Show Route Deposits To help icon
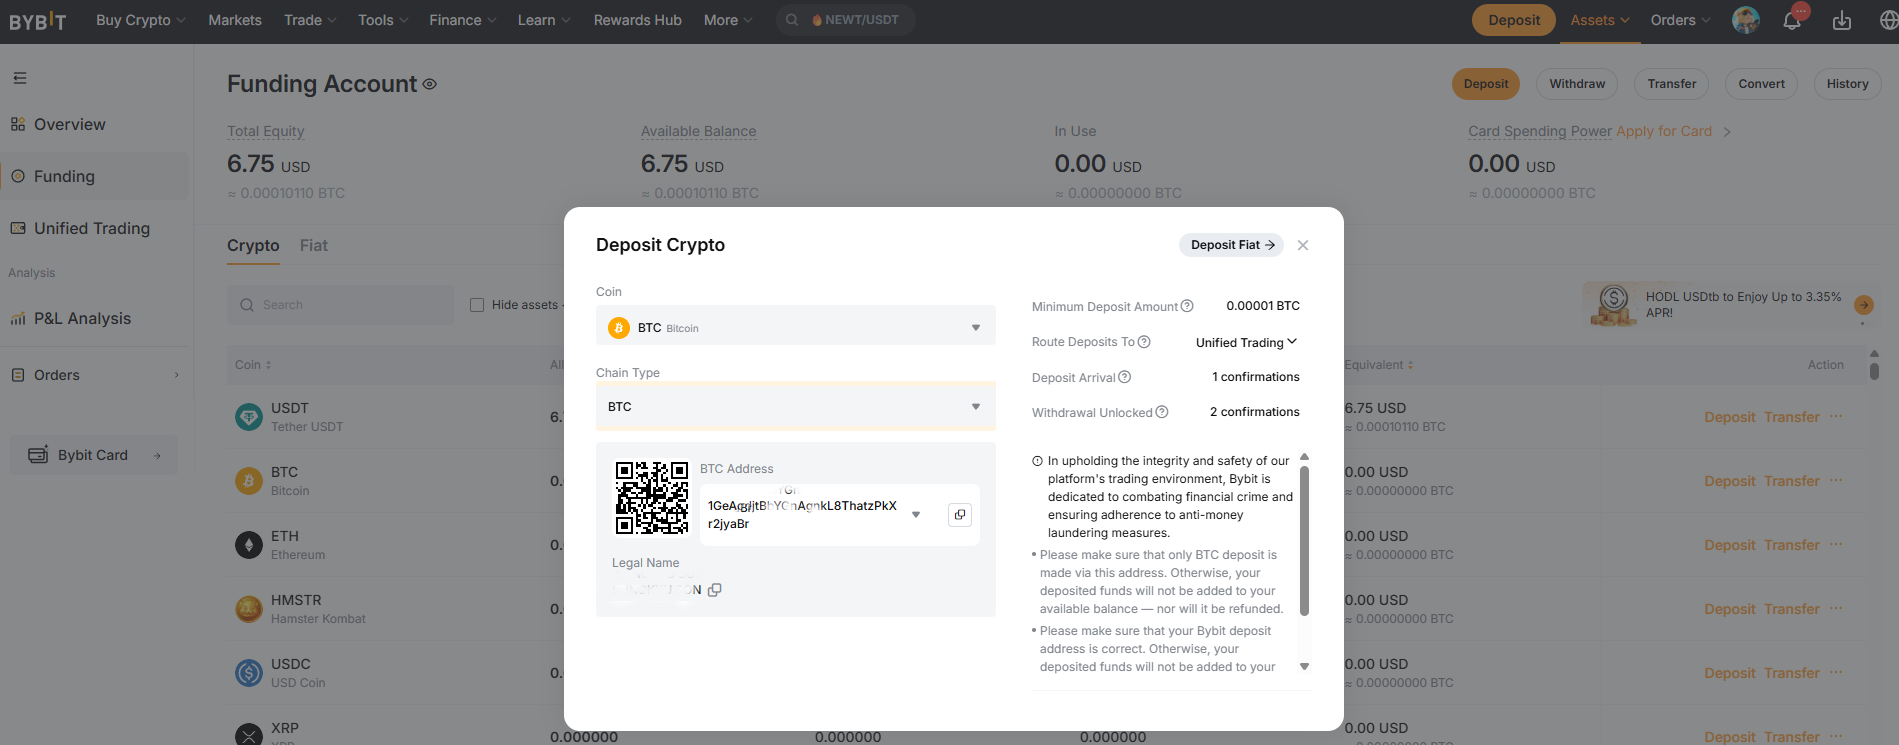1899x745 pixels. point(1144,342)
